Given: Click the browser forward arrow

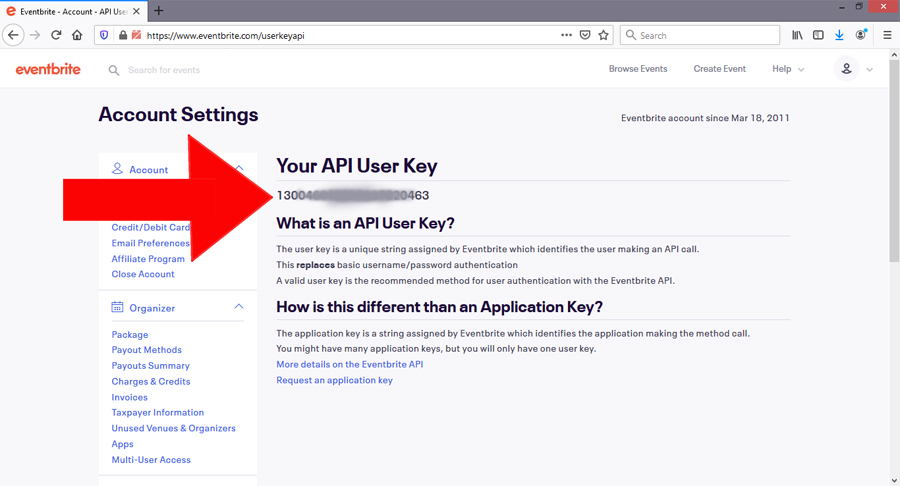Looking at the screenshot, I should point(35,35).
